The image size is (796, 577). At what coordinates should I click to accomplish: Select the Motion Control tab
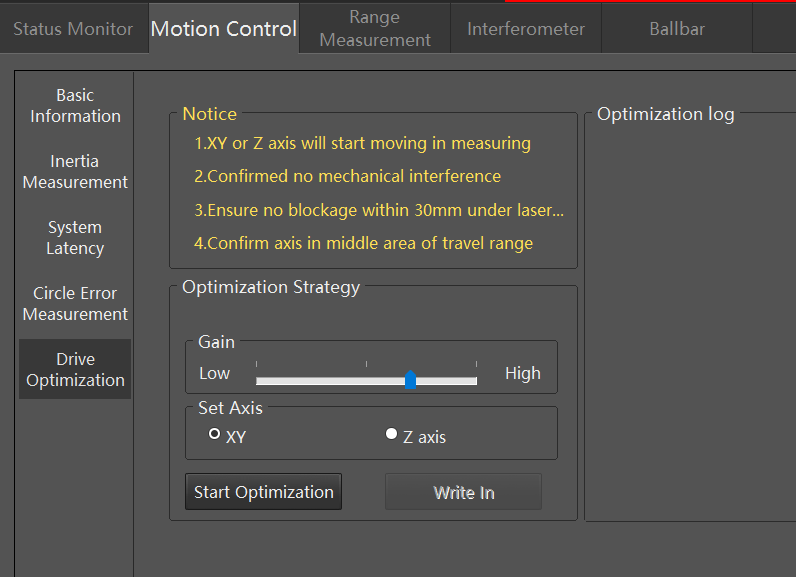click(x=224, y=28)
